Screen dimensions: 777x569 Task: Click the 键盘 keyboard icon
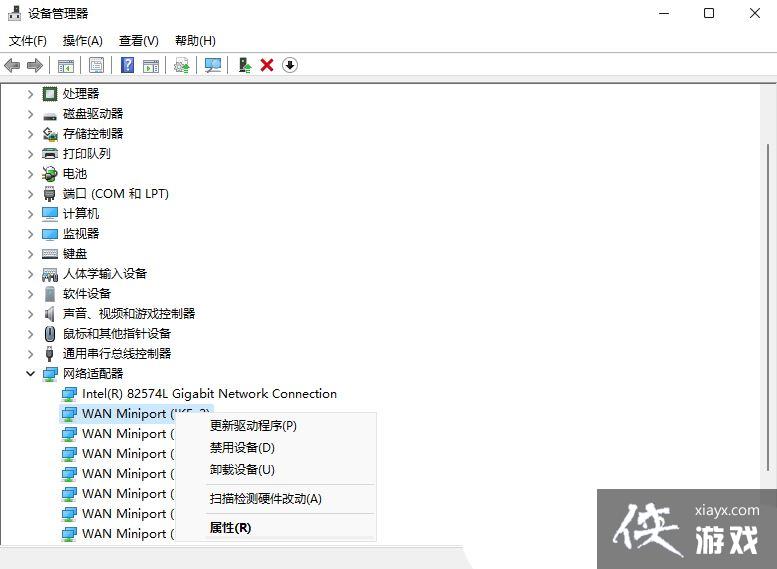(50, 254)
